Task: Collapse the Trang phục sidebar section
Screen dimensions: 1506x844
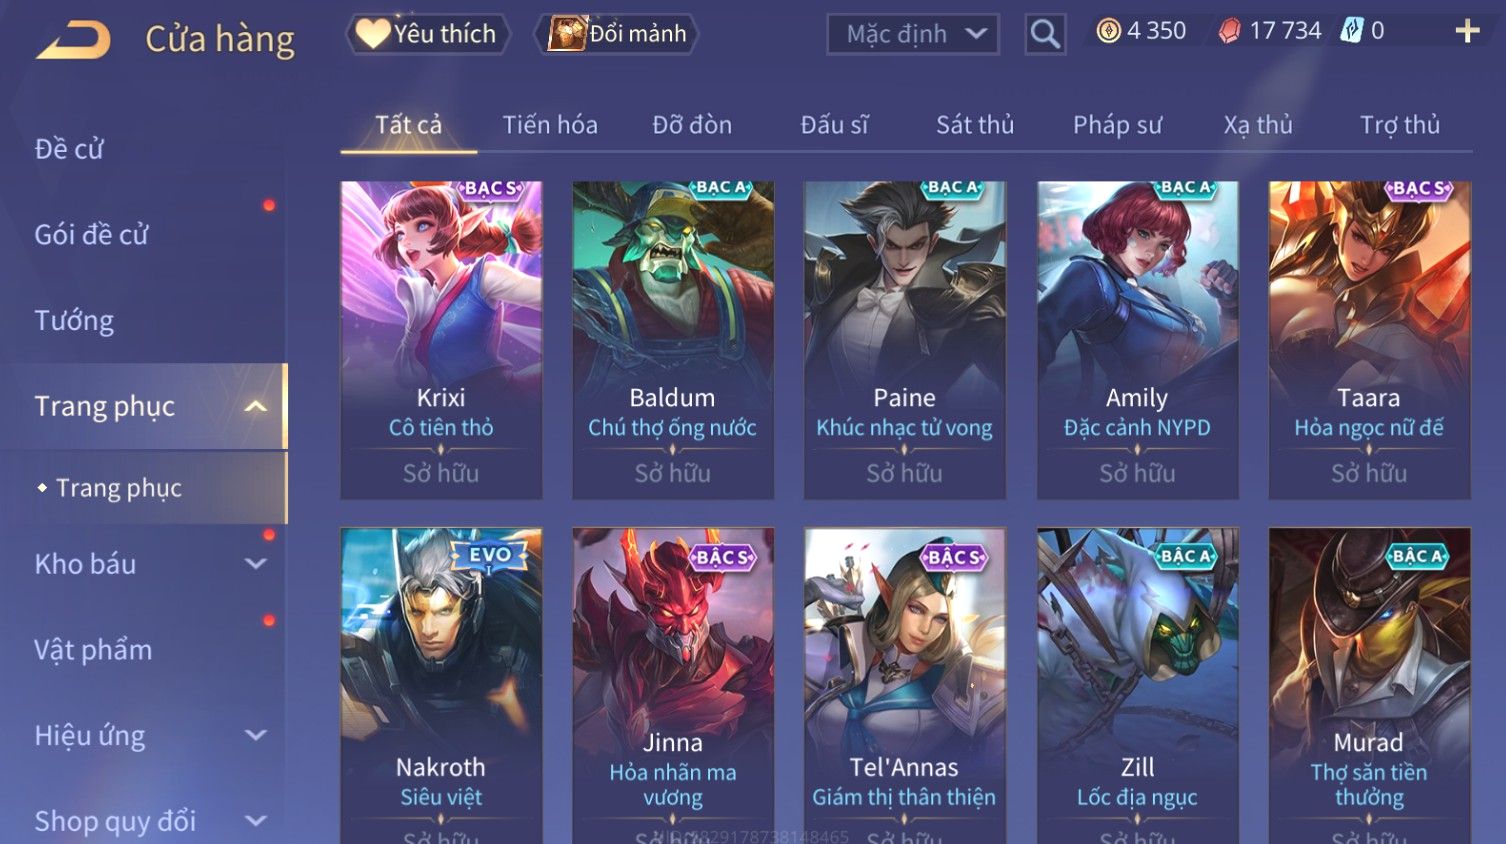Action: pyautogui.click(x=256, y=406)
